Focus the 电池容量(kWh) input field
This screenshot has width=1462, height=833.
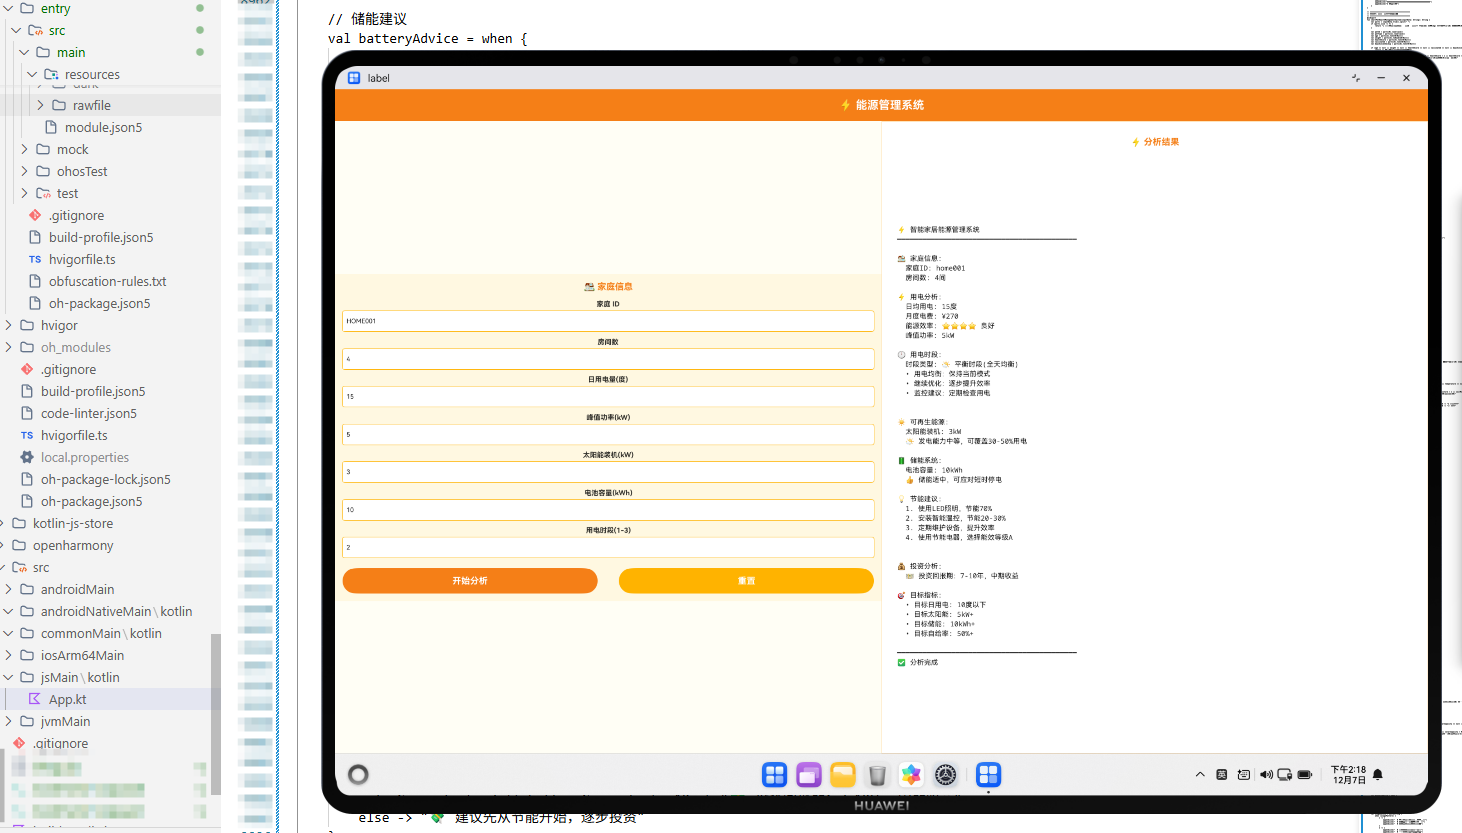click(x=608, y=510)
